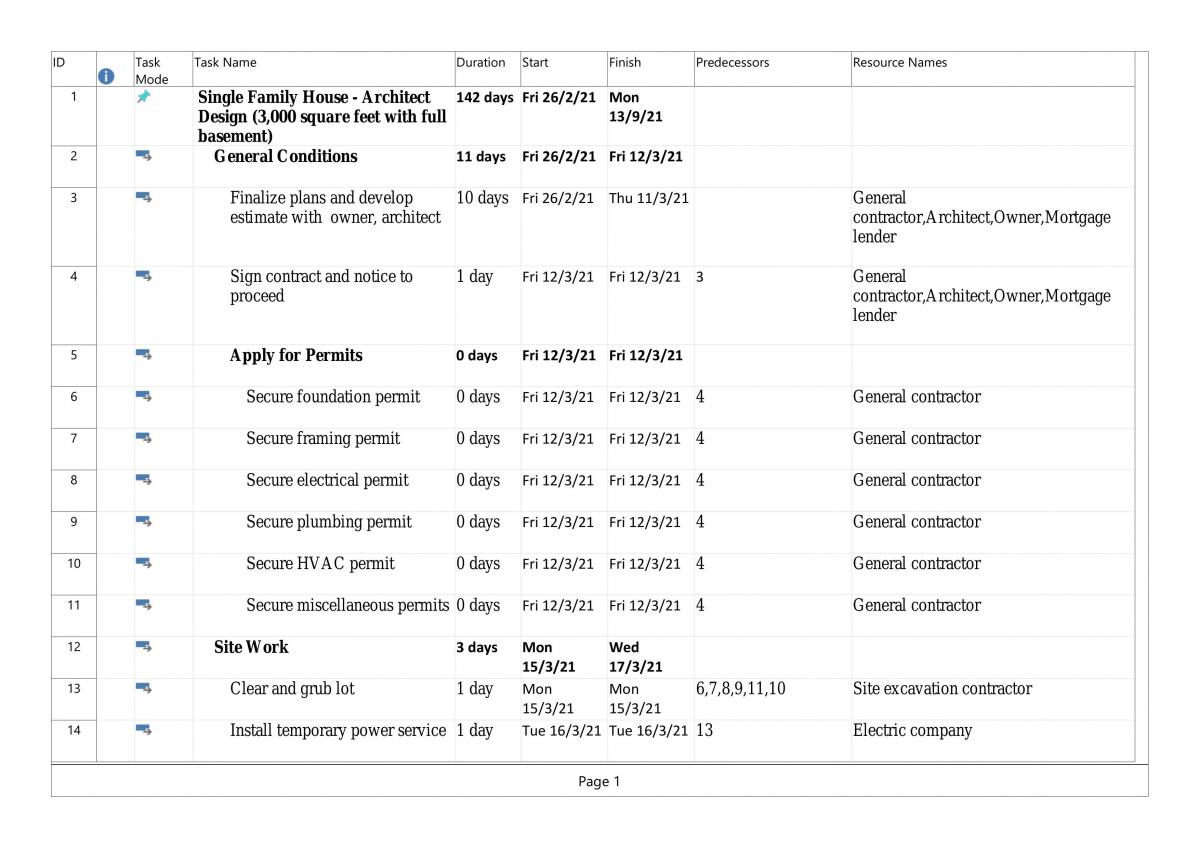This screenshot has height=848, width=1200.
Task: Click 'General contractor' resource for foundation permit
Action: [917, 397]
